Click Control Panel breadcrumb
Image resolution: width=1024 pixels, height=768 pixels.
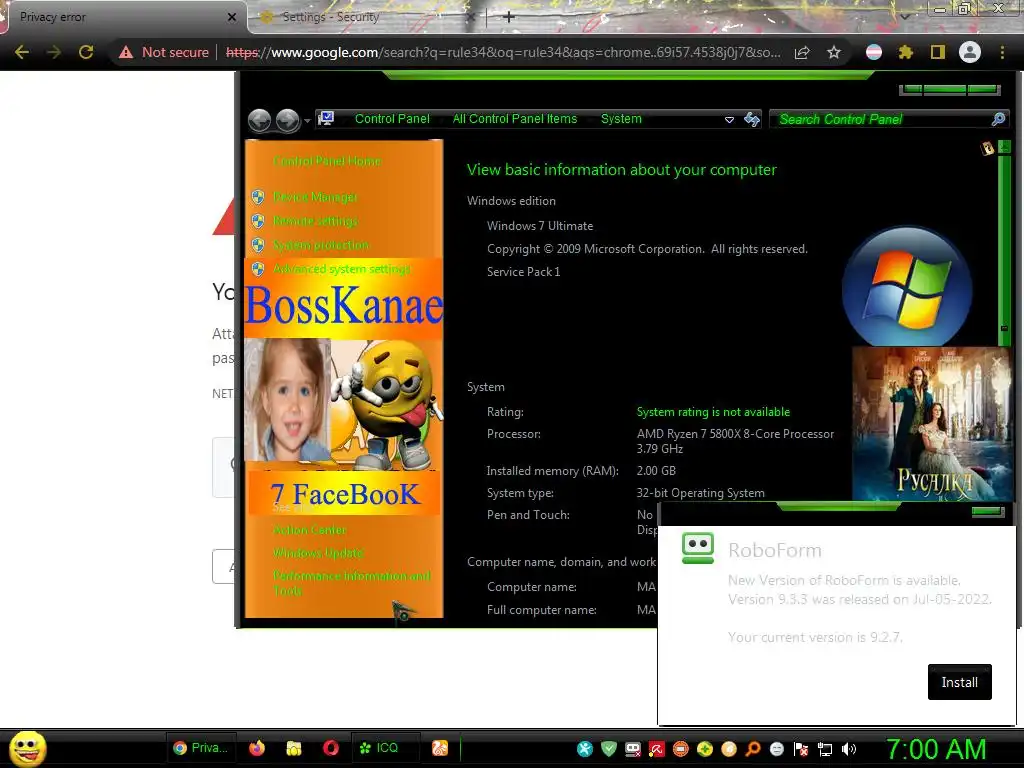click(x=392, y=119)
